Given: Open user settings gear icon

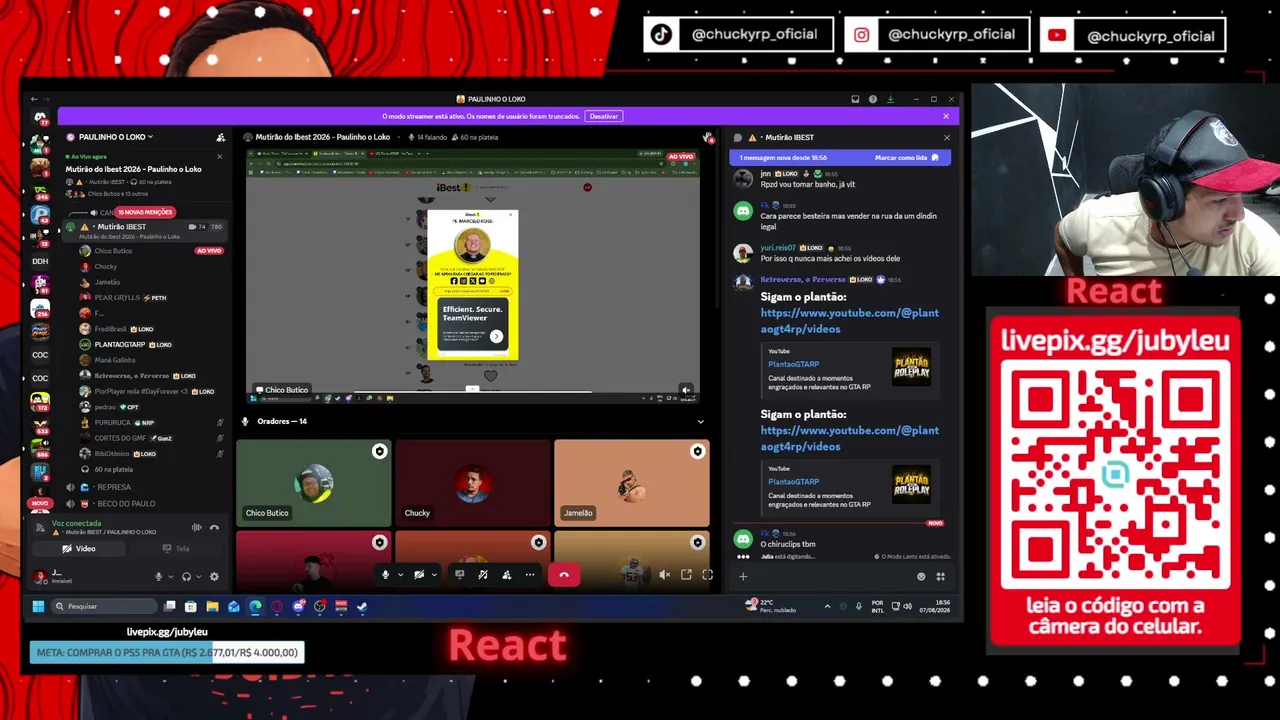Looking at the screenshot, I should tap(214, 577).
